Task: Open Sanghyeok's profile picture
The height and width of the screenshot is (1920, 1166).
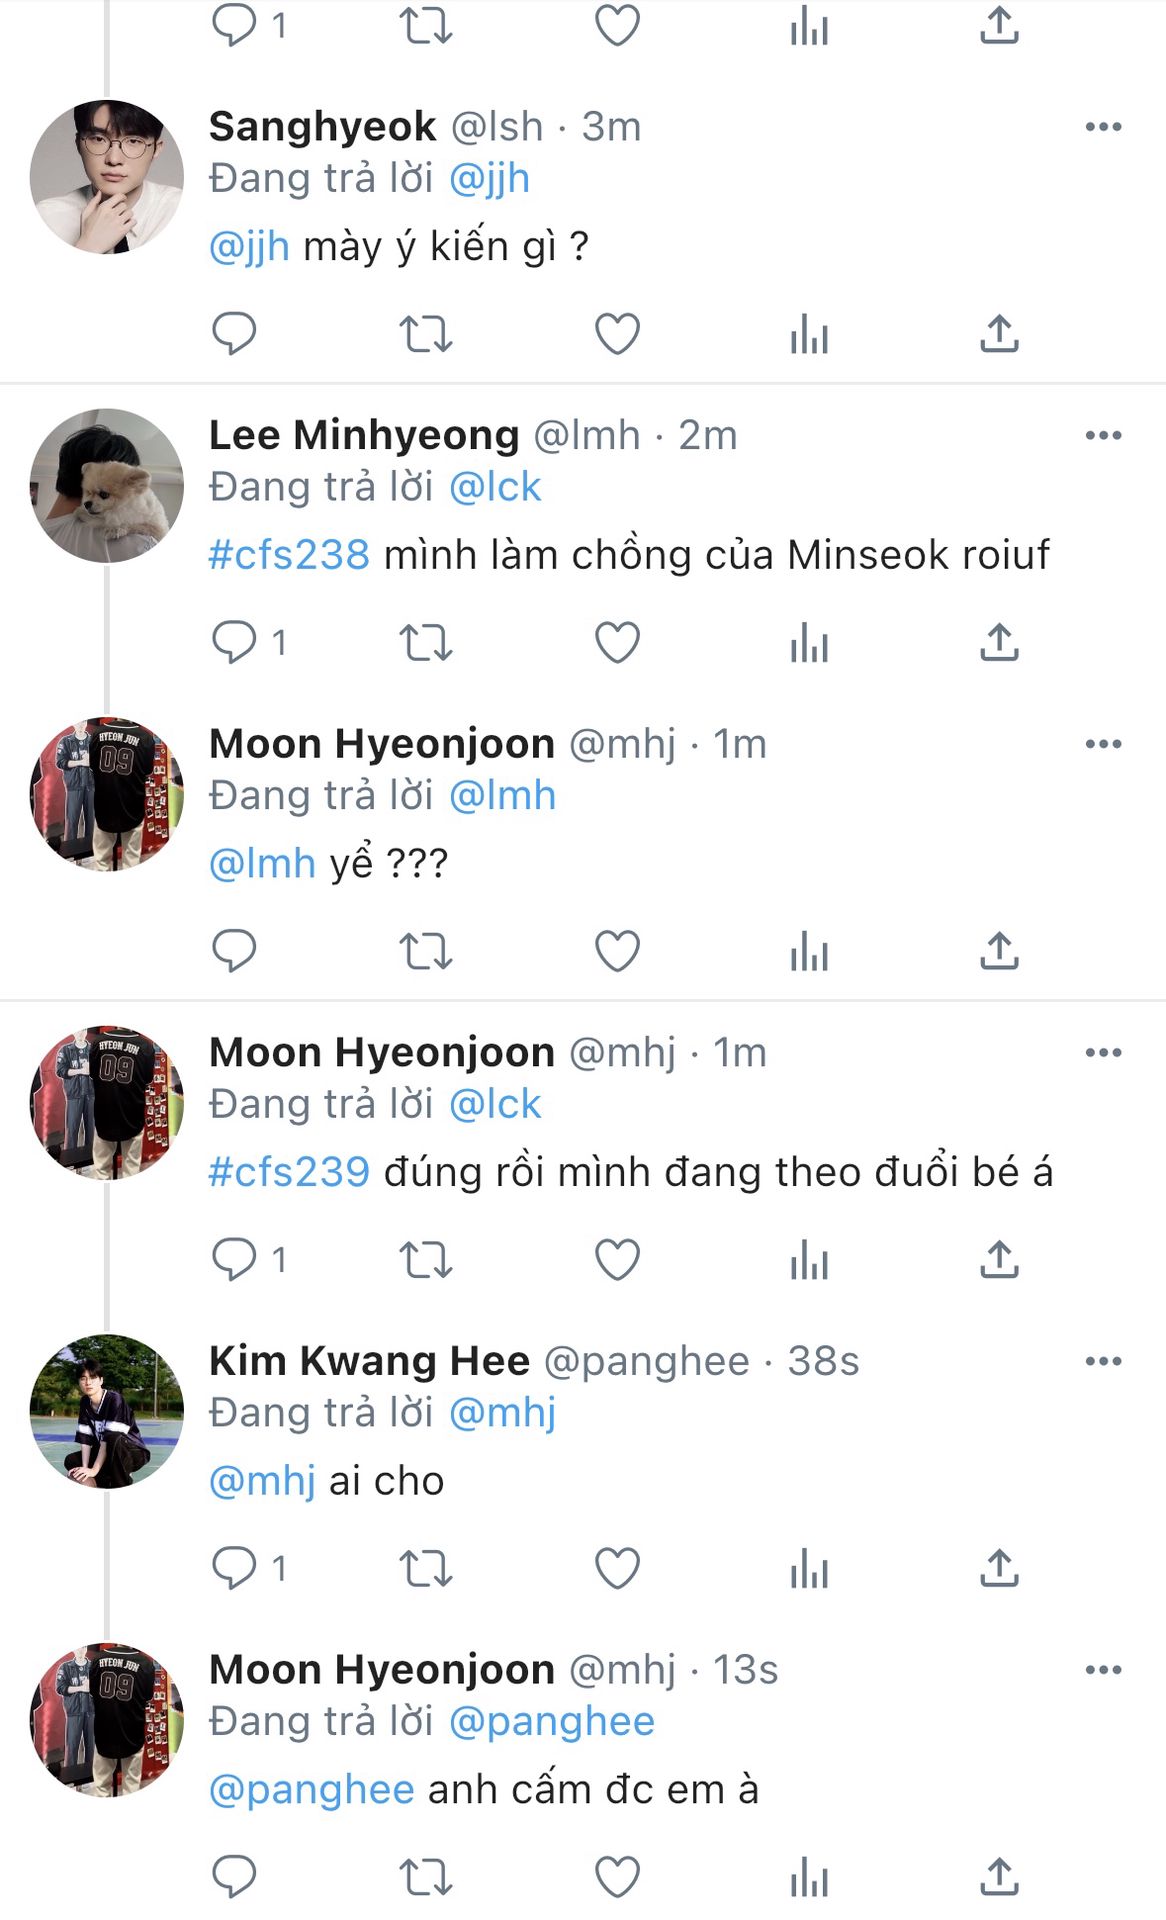Action: pyautogui.click(x=107, y=177)
